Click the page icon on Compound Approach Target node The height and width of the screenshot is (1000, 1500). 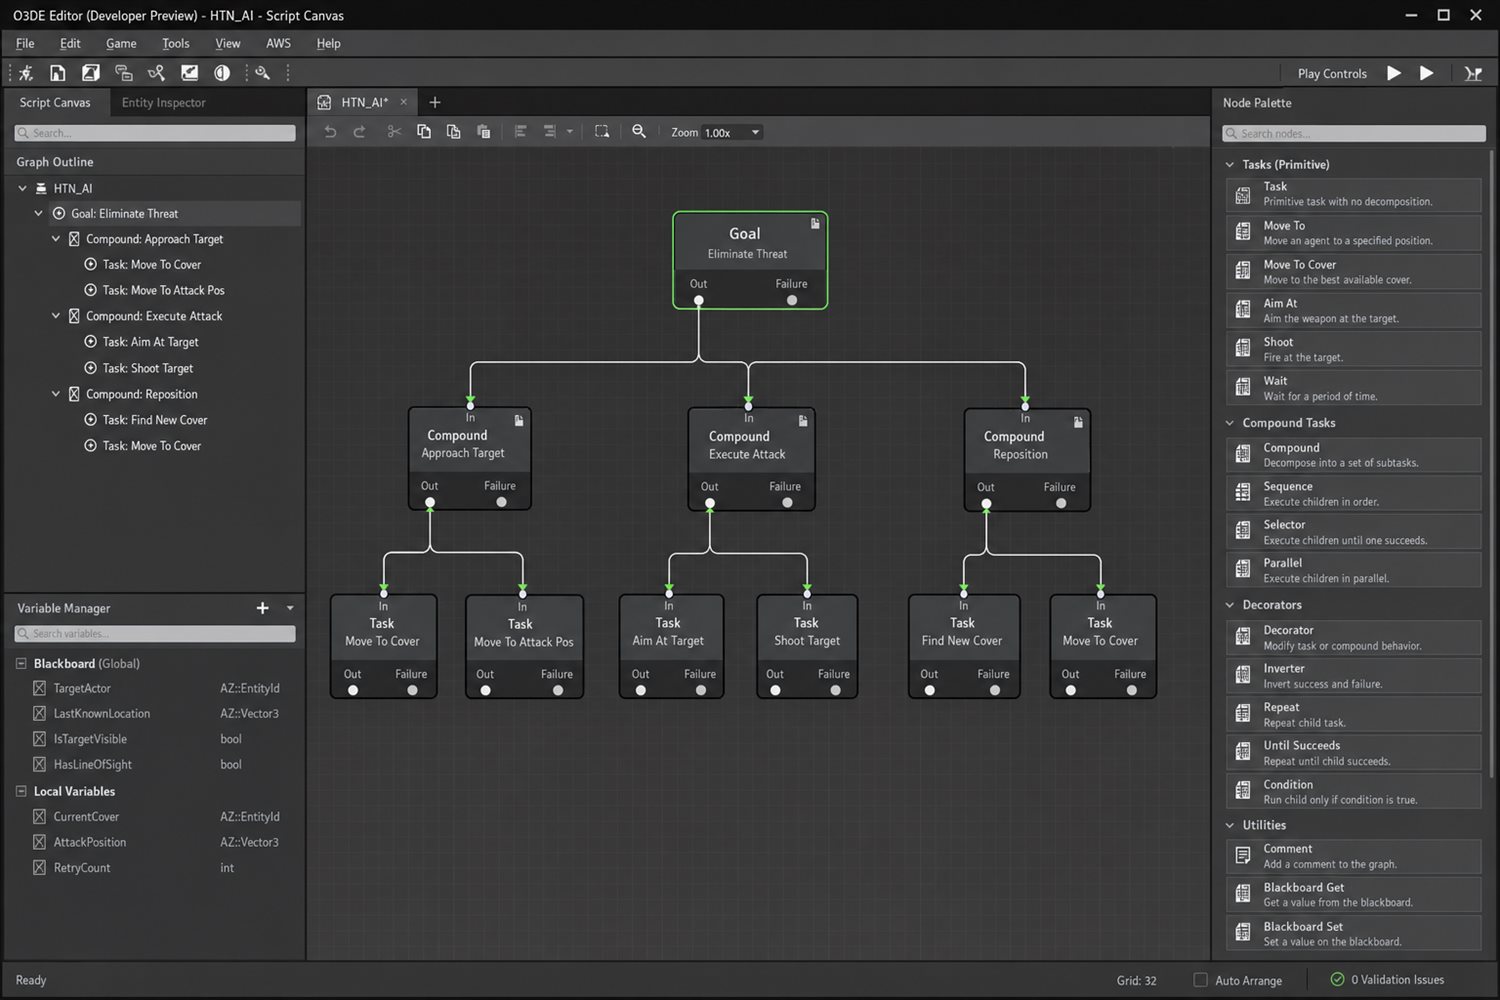[519, 421]
